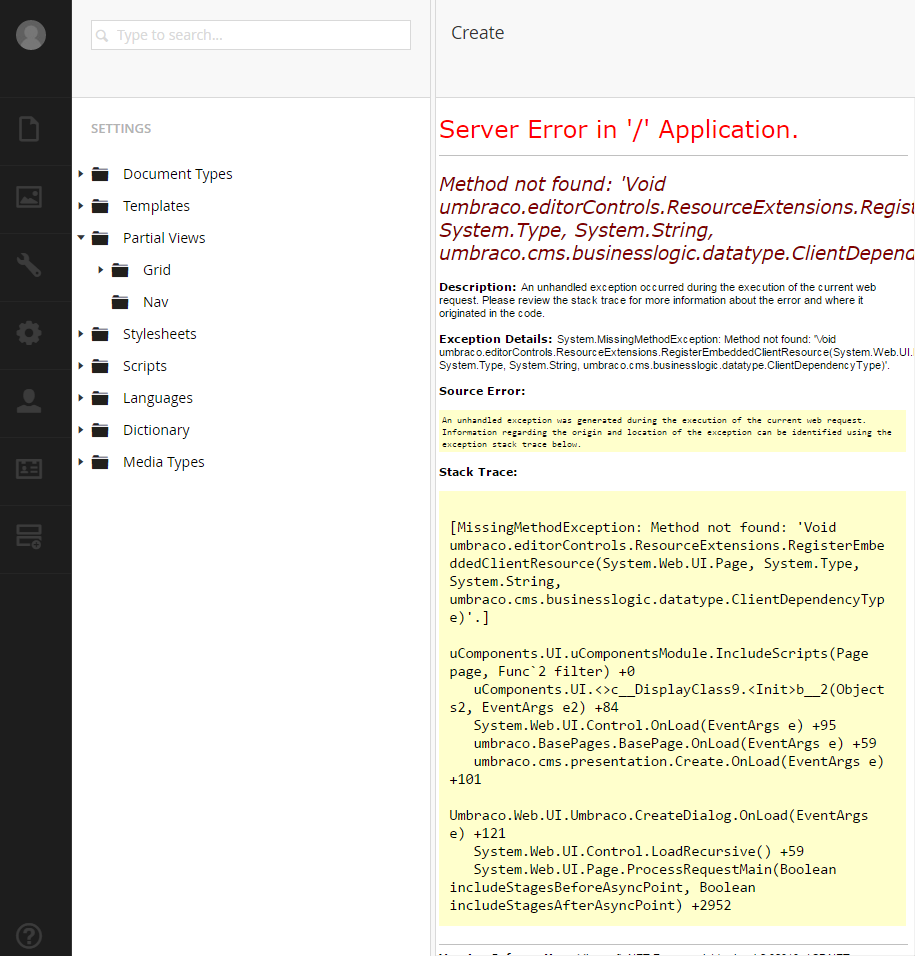
Task: Click the search magnifier icon
Action: point(102,35)
